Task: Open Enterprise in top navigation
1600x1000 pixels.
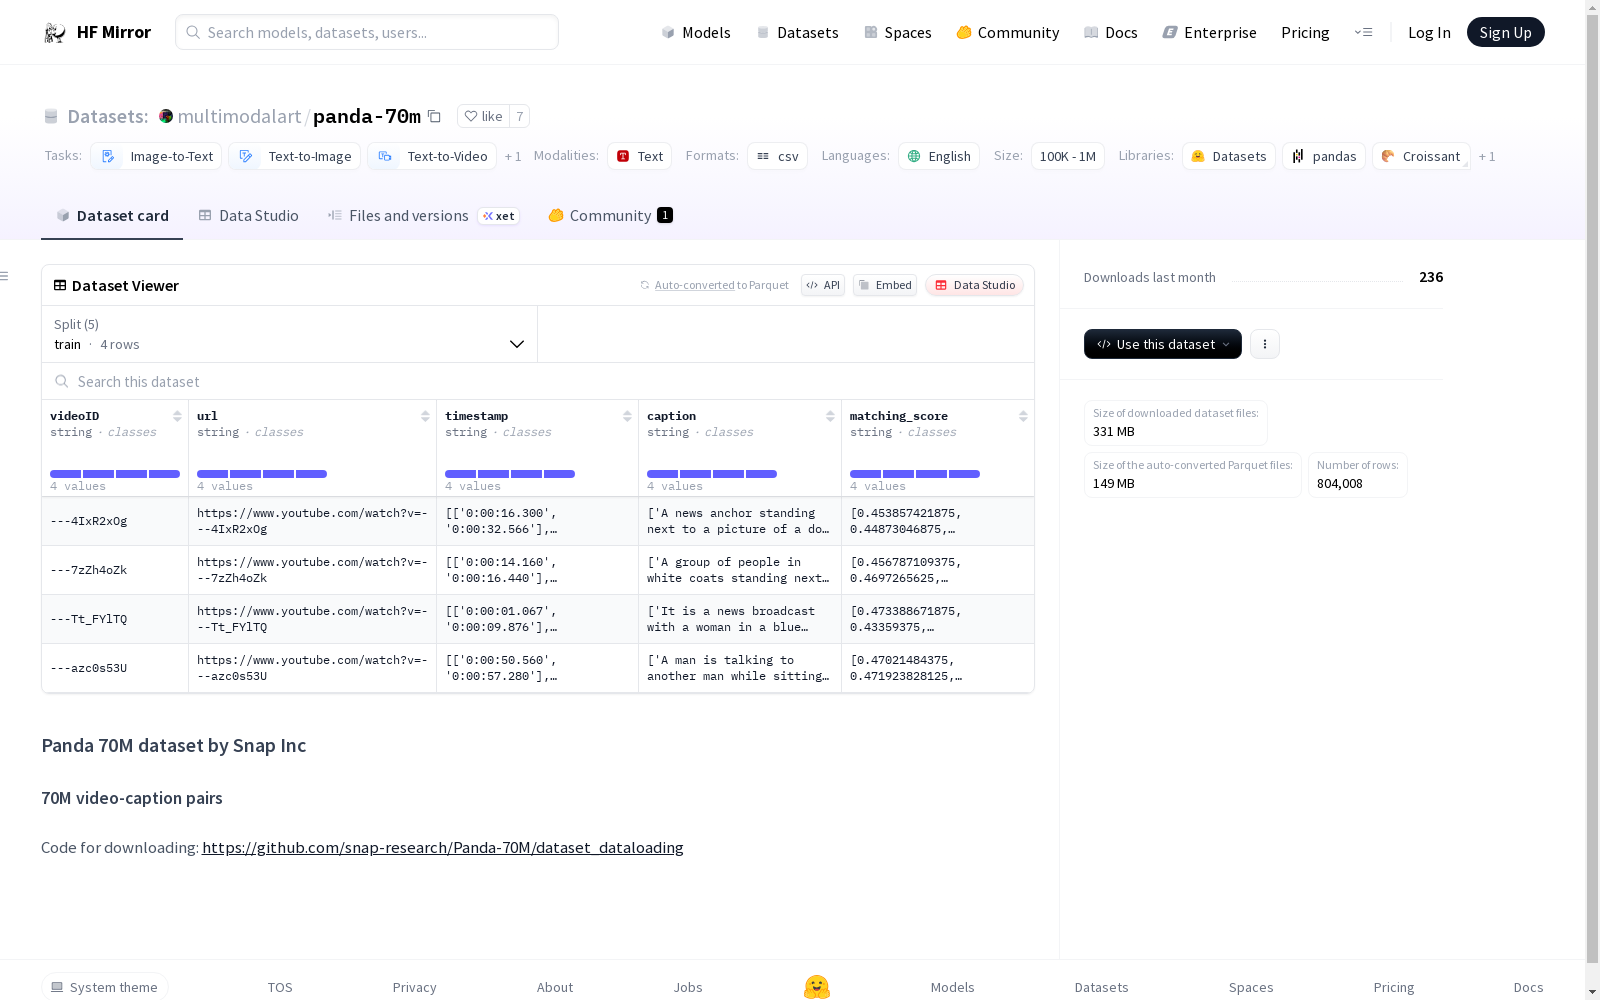Action: (1209, 33)
